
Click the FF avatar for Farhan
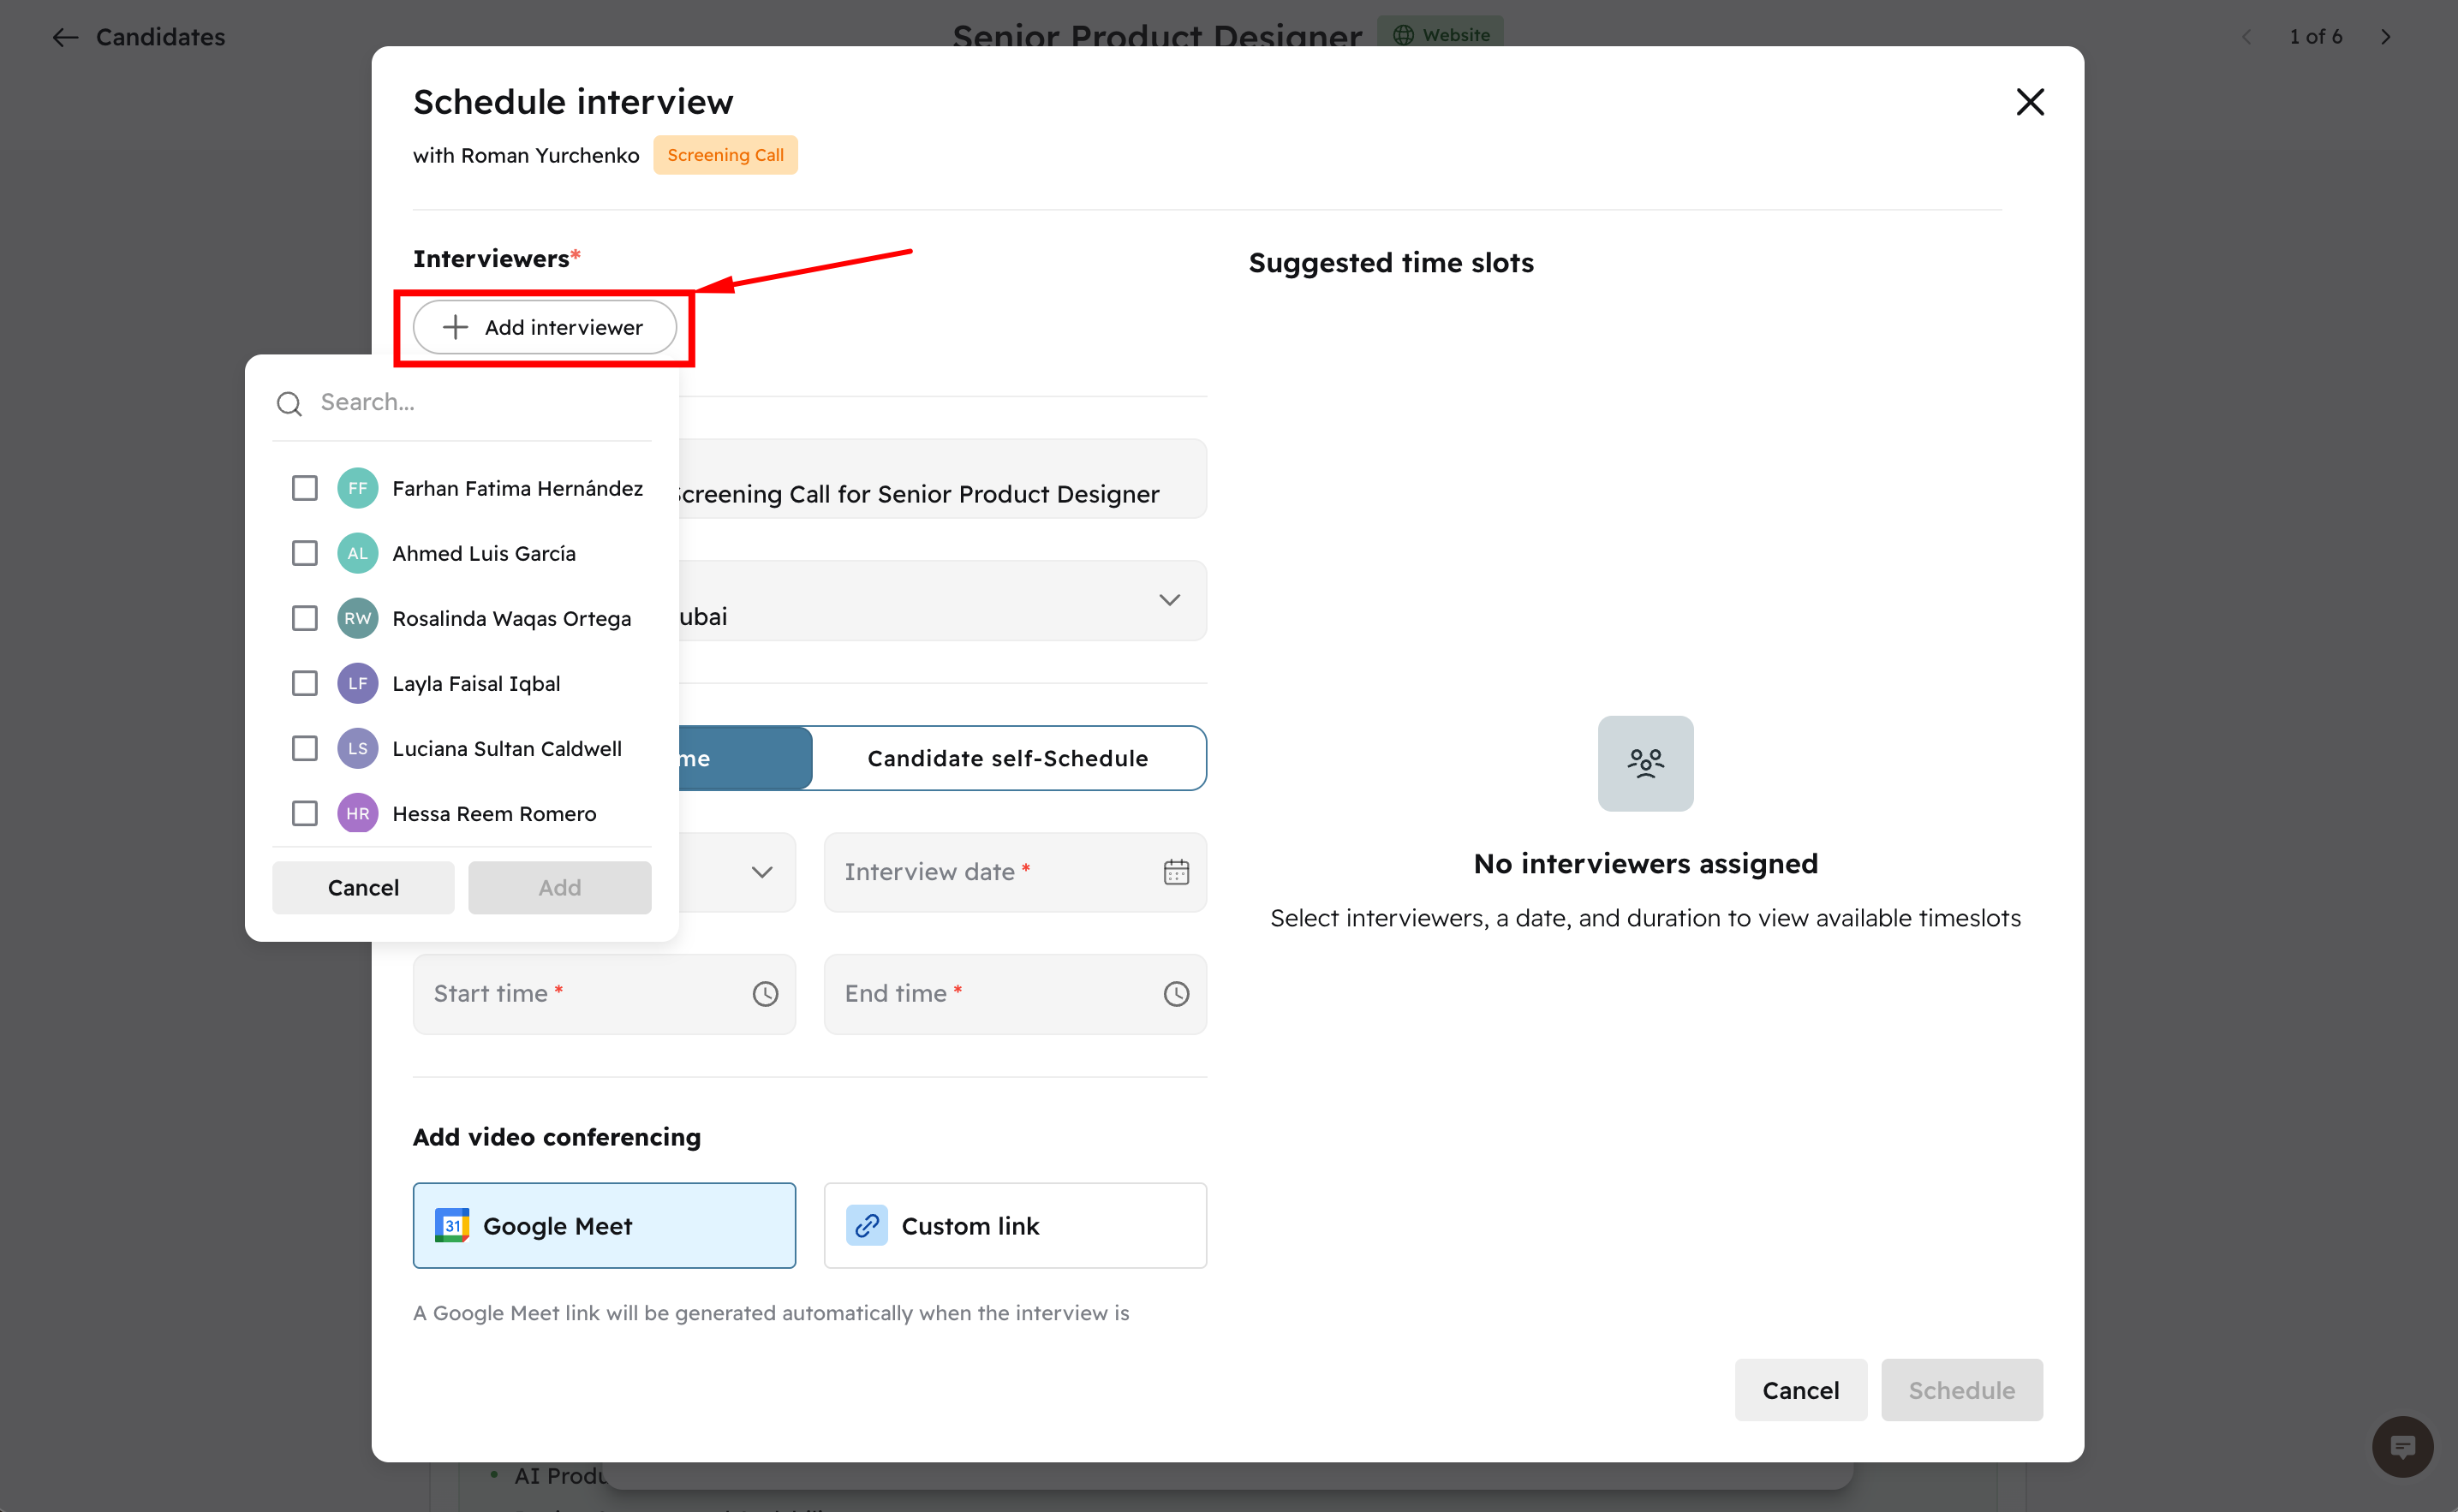(357, 488)
